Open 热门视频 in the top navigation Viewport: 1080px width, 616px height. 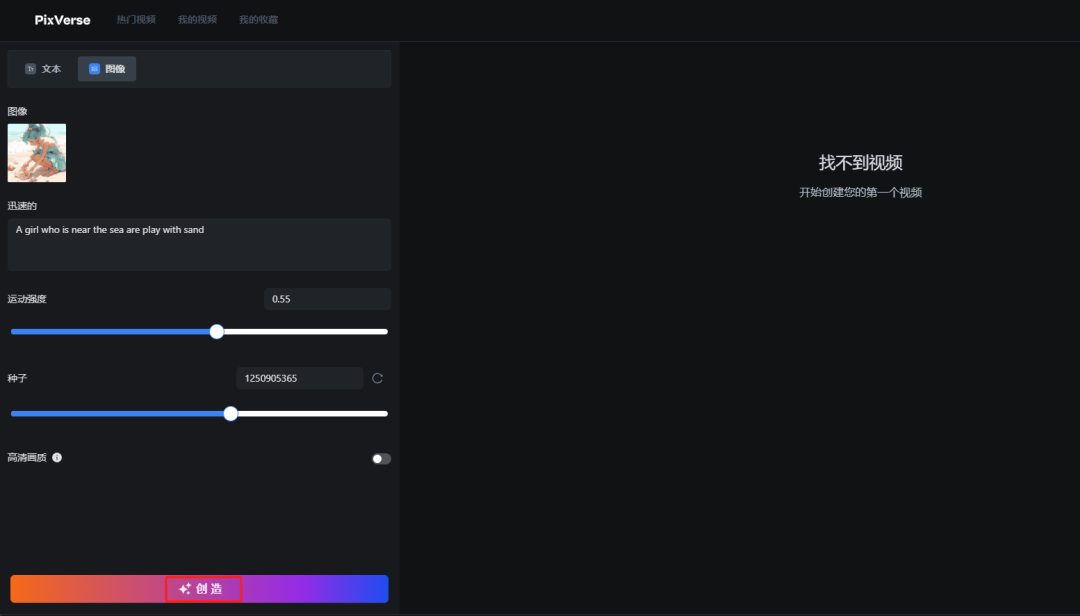(136, 19)
